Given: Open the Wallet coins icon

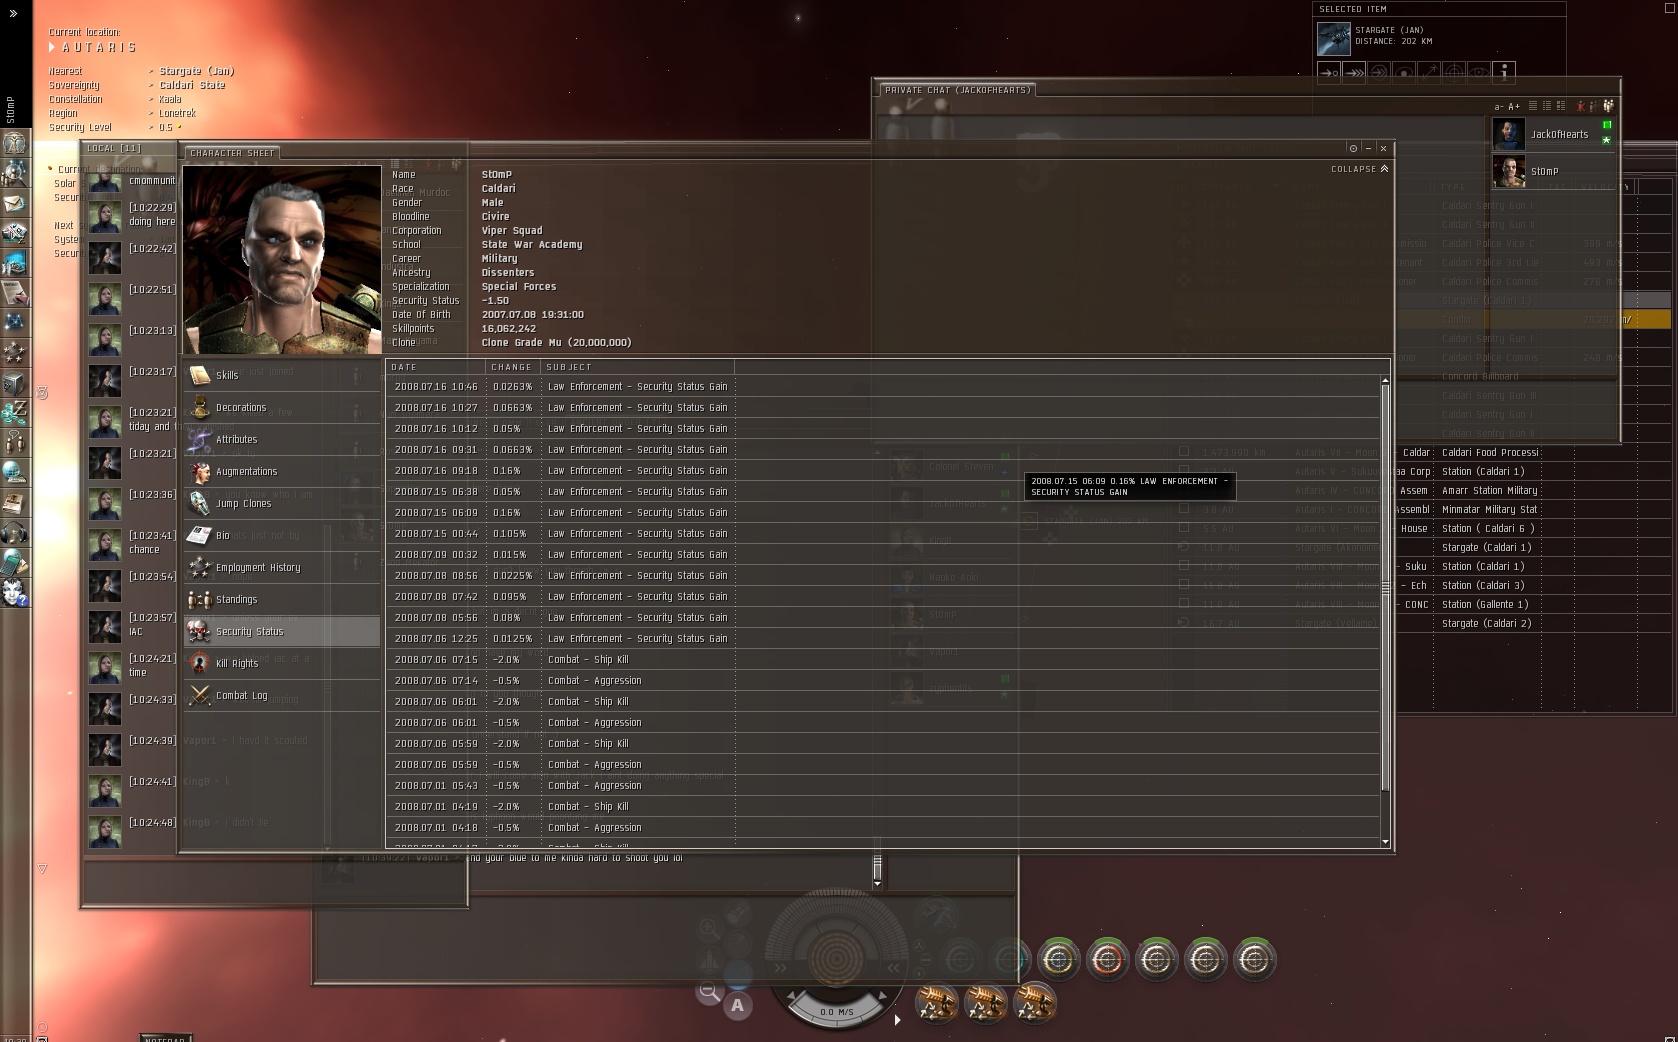Looking at the screenshot, I should point(15,412).
